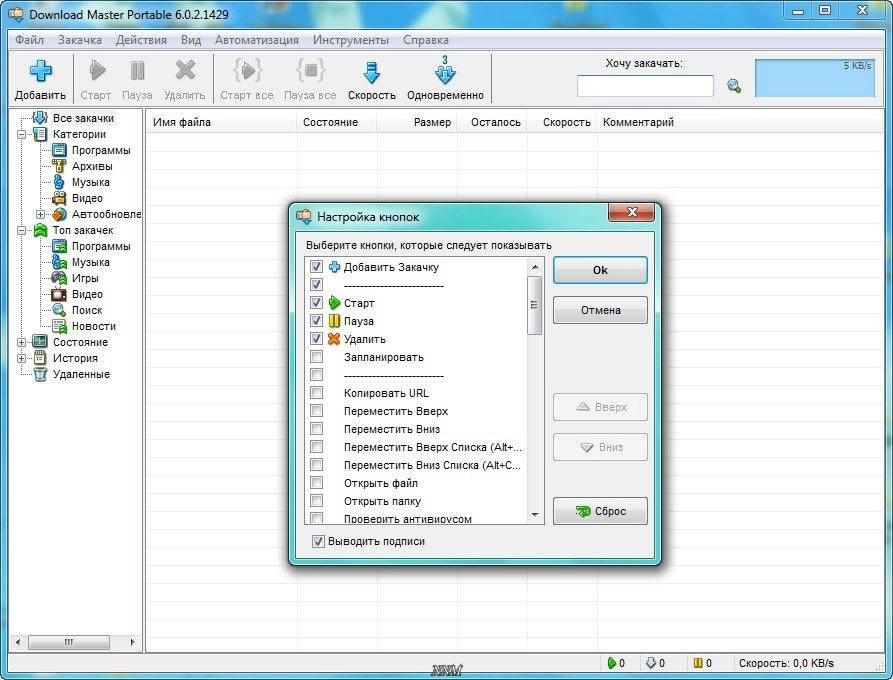The width and height of the screenshot is (893, 680).
Task: Select Все закачки in the tree
Action: [x=83, y=118]
